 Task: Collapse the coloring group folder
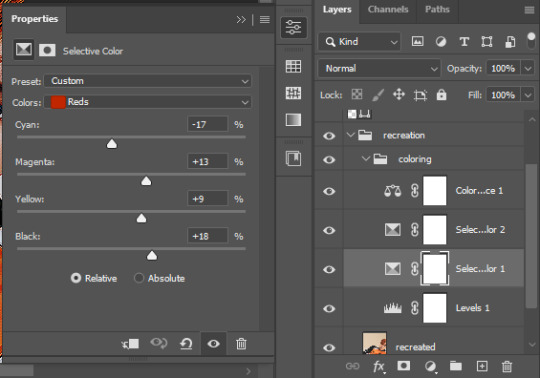(366, 159)
